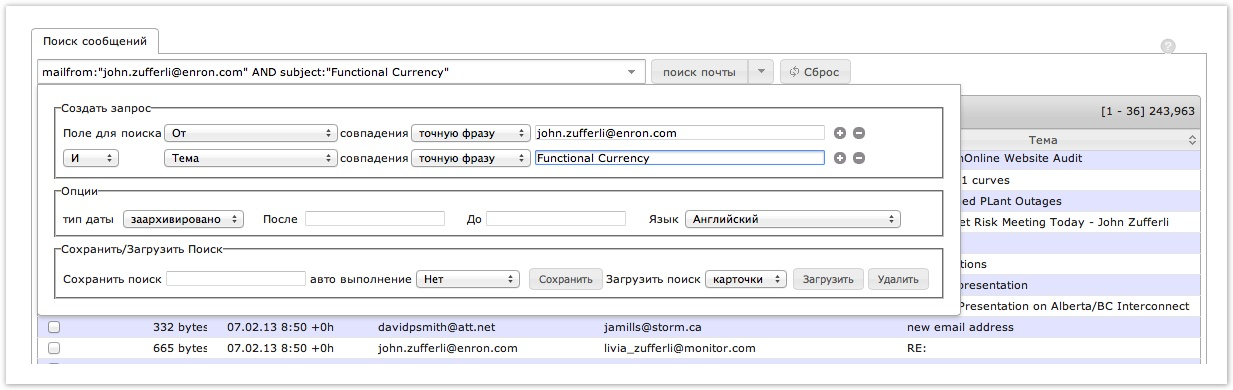Expand the search query combo box arrow
1233x390 pixels.
point(631,72)
